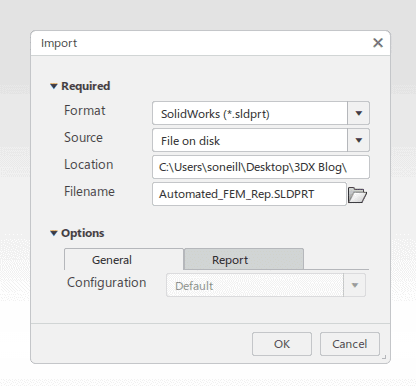Screen dimensions: 416x386
Task: Dismiss the dialog with Cancel button
Action: coord(350,344)
